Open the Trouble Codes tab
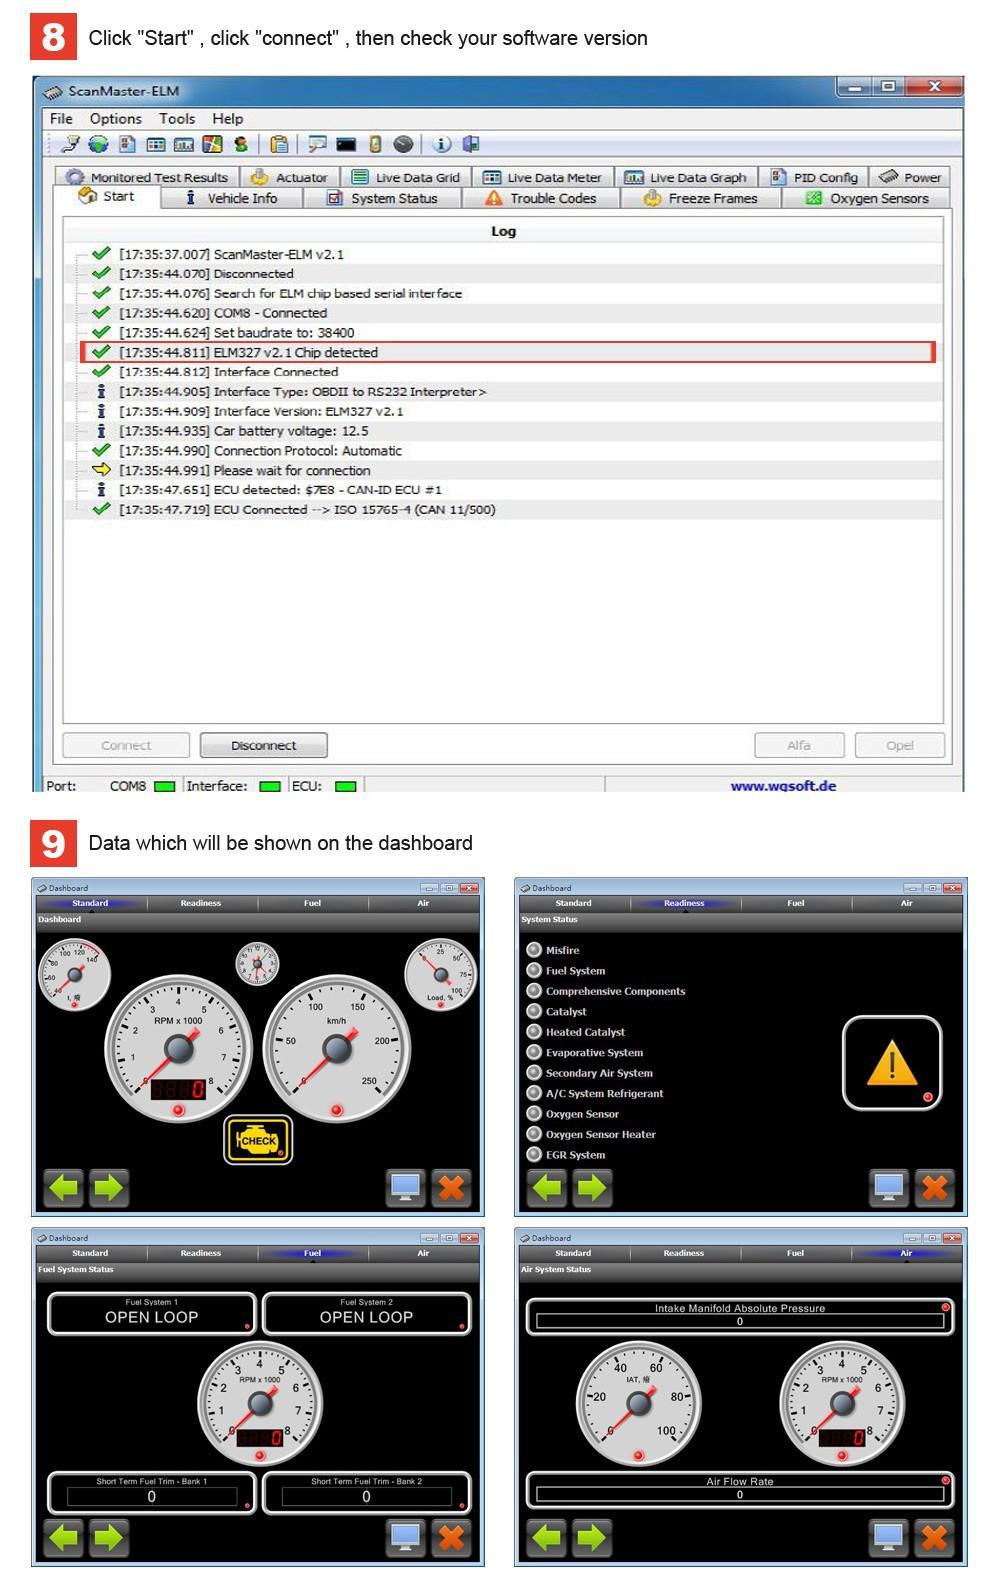This screenshot has width=1000, height=1580. coord(541,198)
